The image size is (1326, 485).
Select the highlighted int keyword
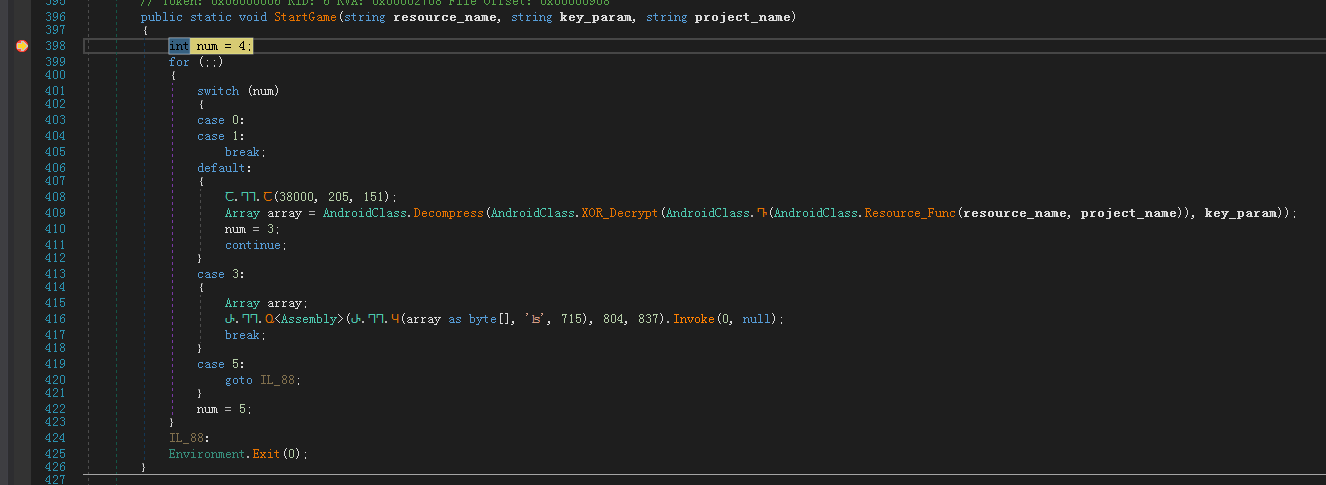179,46
